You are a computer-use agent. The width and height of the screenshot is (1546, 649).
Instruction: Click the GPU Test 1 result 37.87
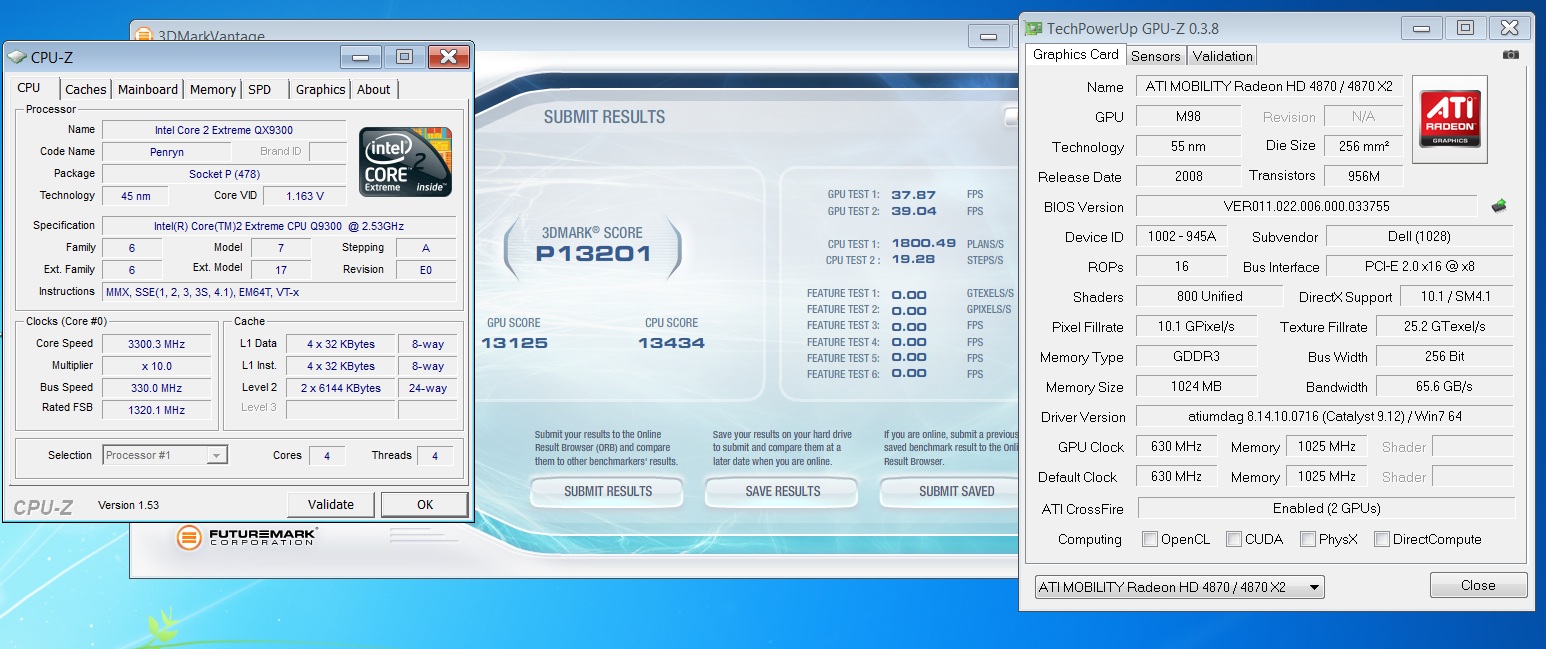pyautogui.click(x=914, y=195)
